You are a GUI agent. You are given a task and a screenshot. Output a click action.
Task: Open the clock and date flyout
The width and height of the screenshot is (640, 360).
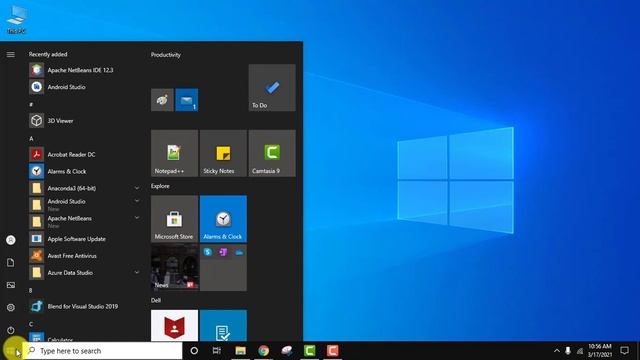[600, 351]
